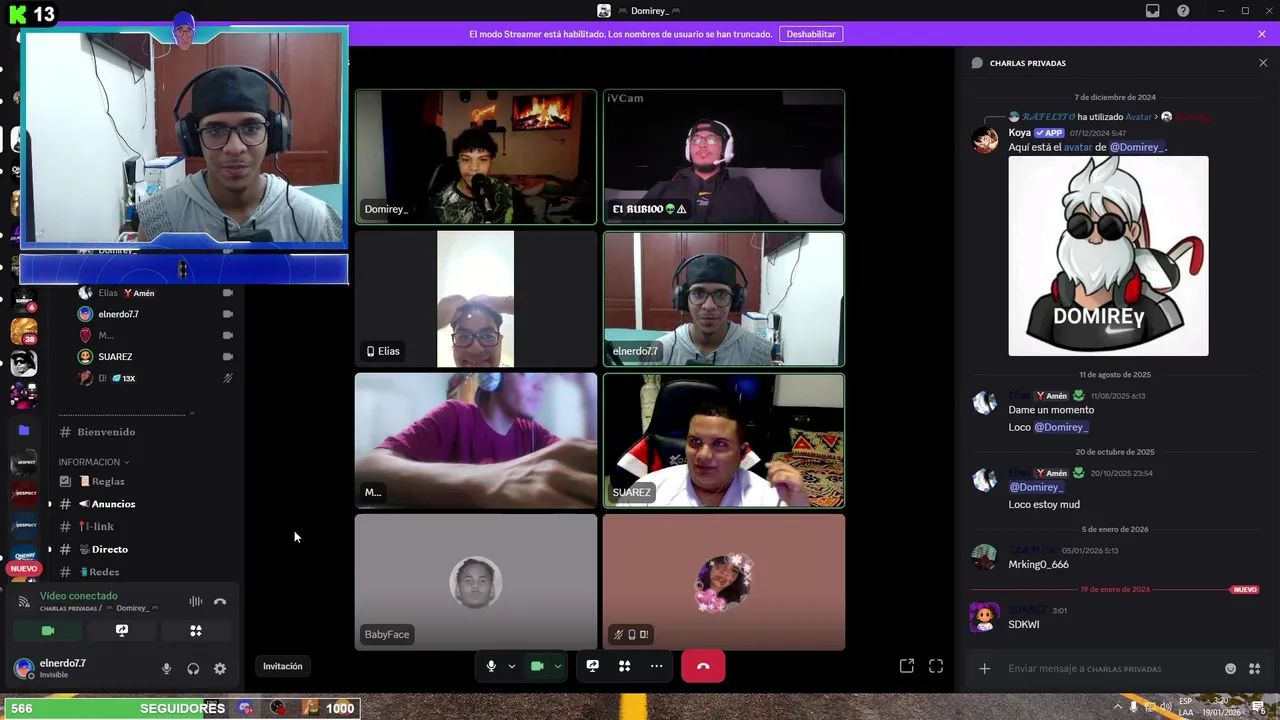Show hidden tray icons arrow

coord(1118,707)
